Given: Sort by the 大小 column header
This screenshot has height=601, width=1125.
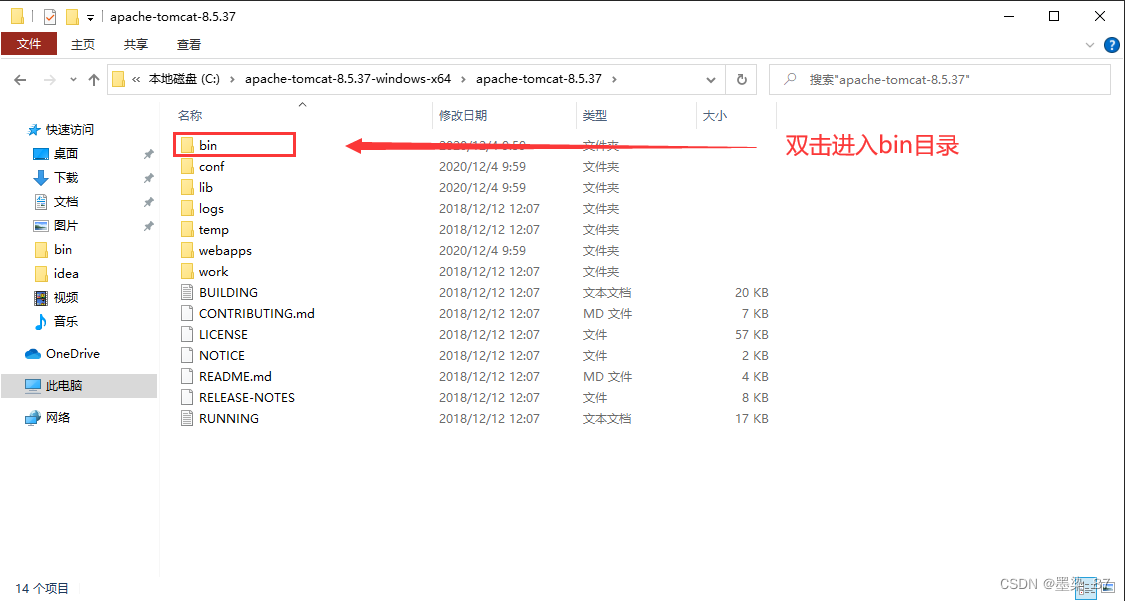Looking at the screenshot, I should (714, 115).
